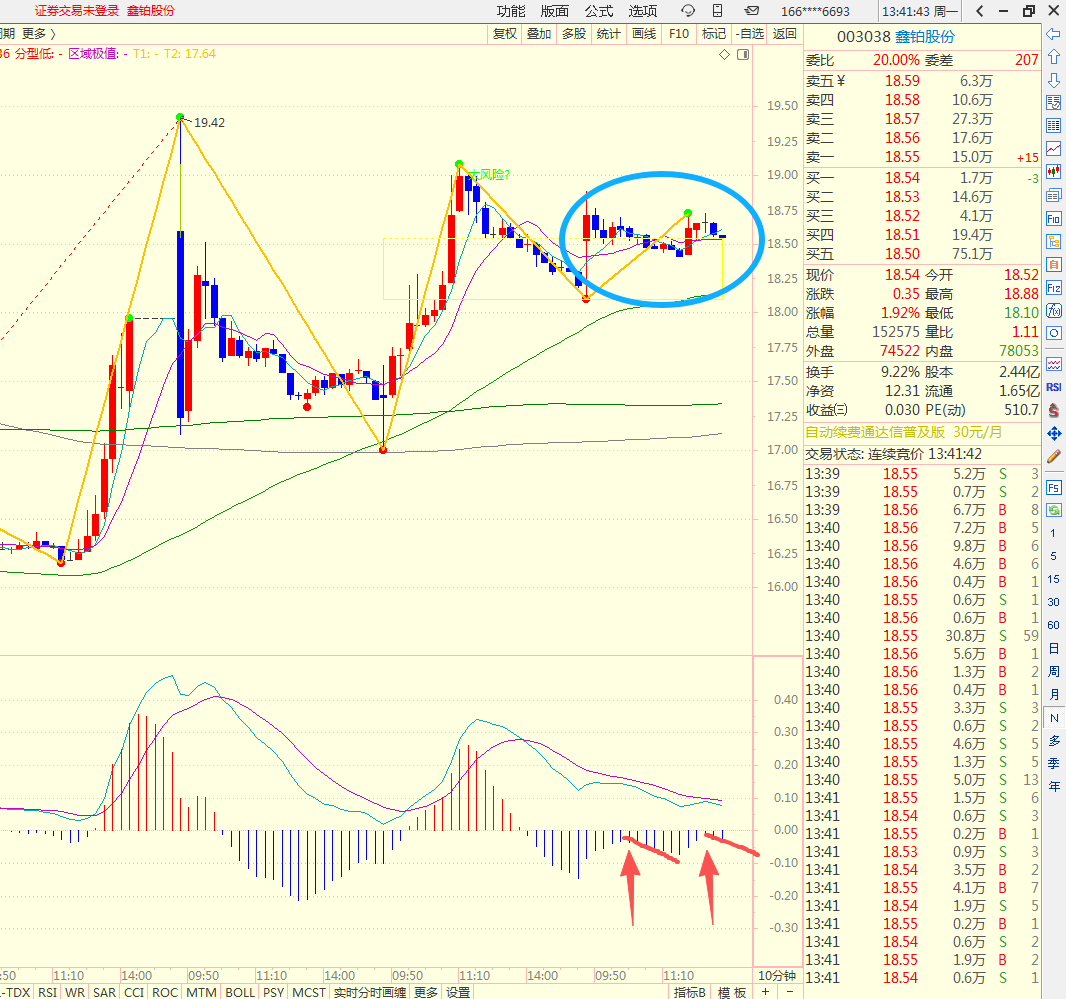Click the 返回 return button
The image size is (1066, 999).
pos(785,34)
